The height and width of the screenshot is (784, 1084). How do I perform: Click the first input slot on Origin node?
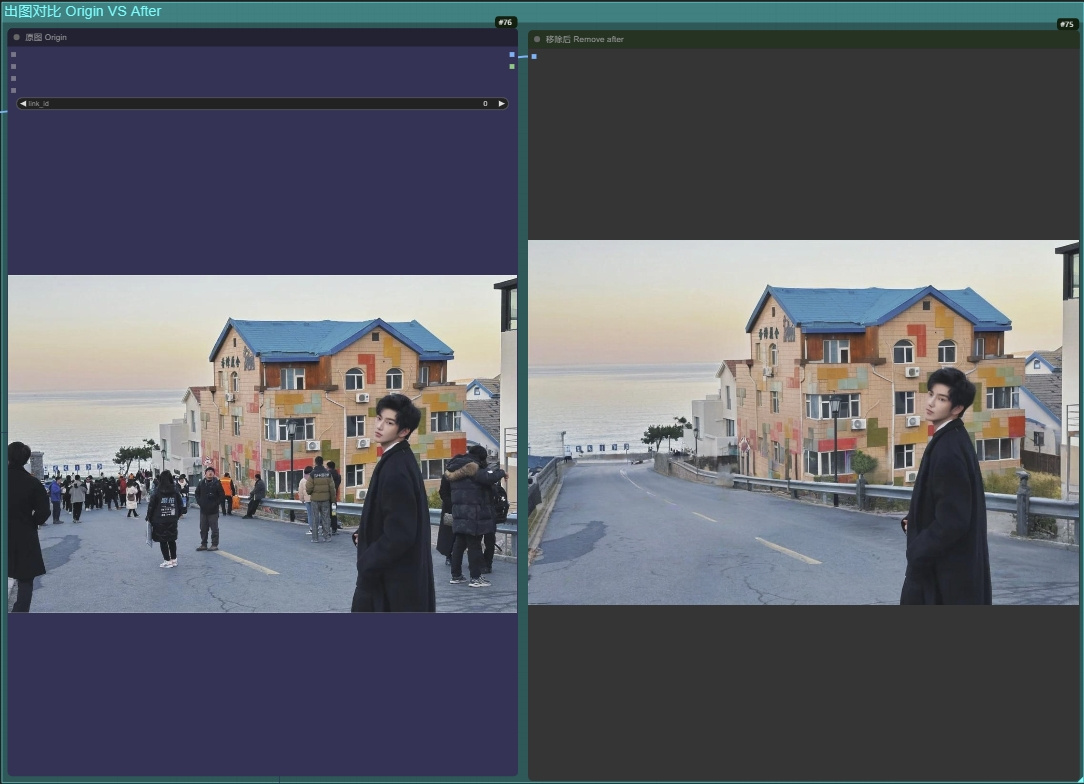[13, 55]
